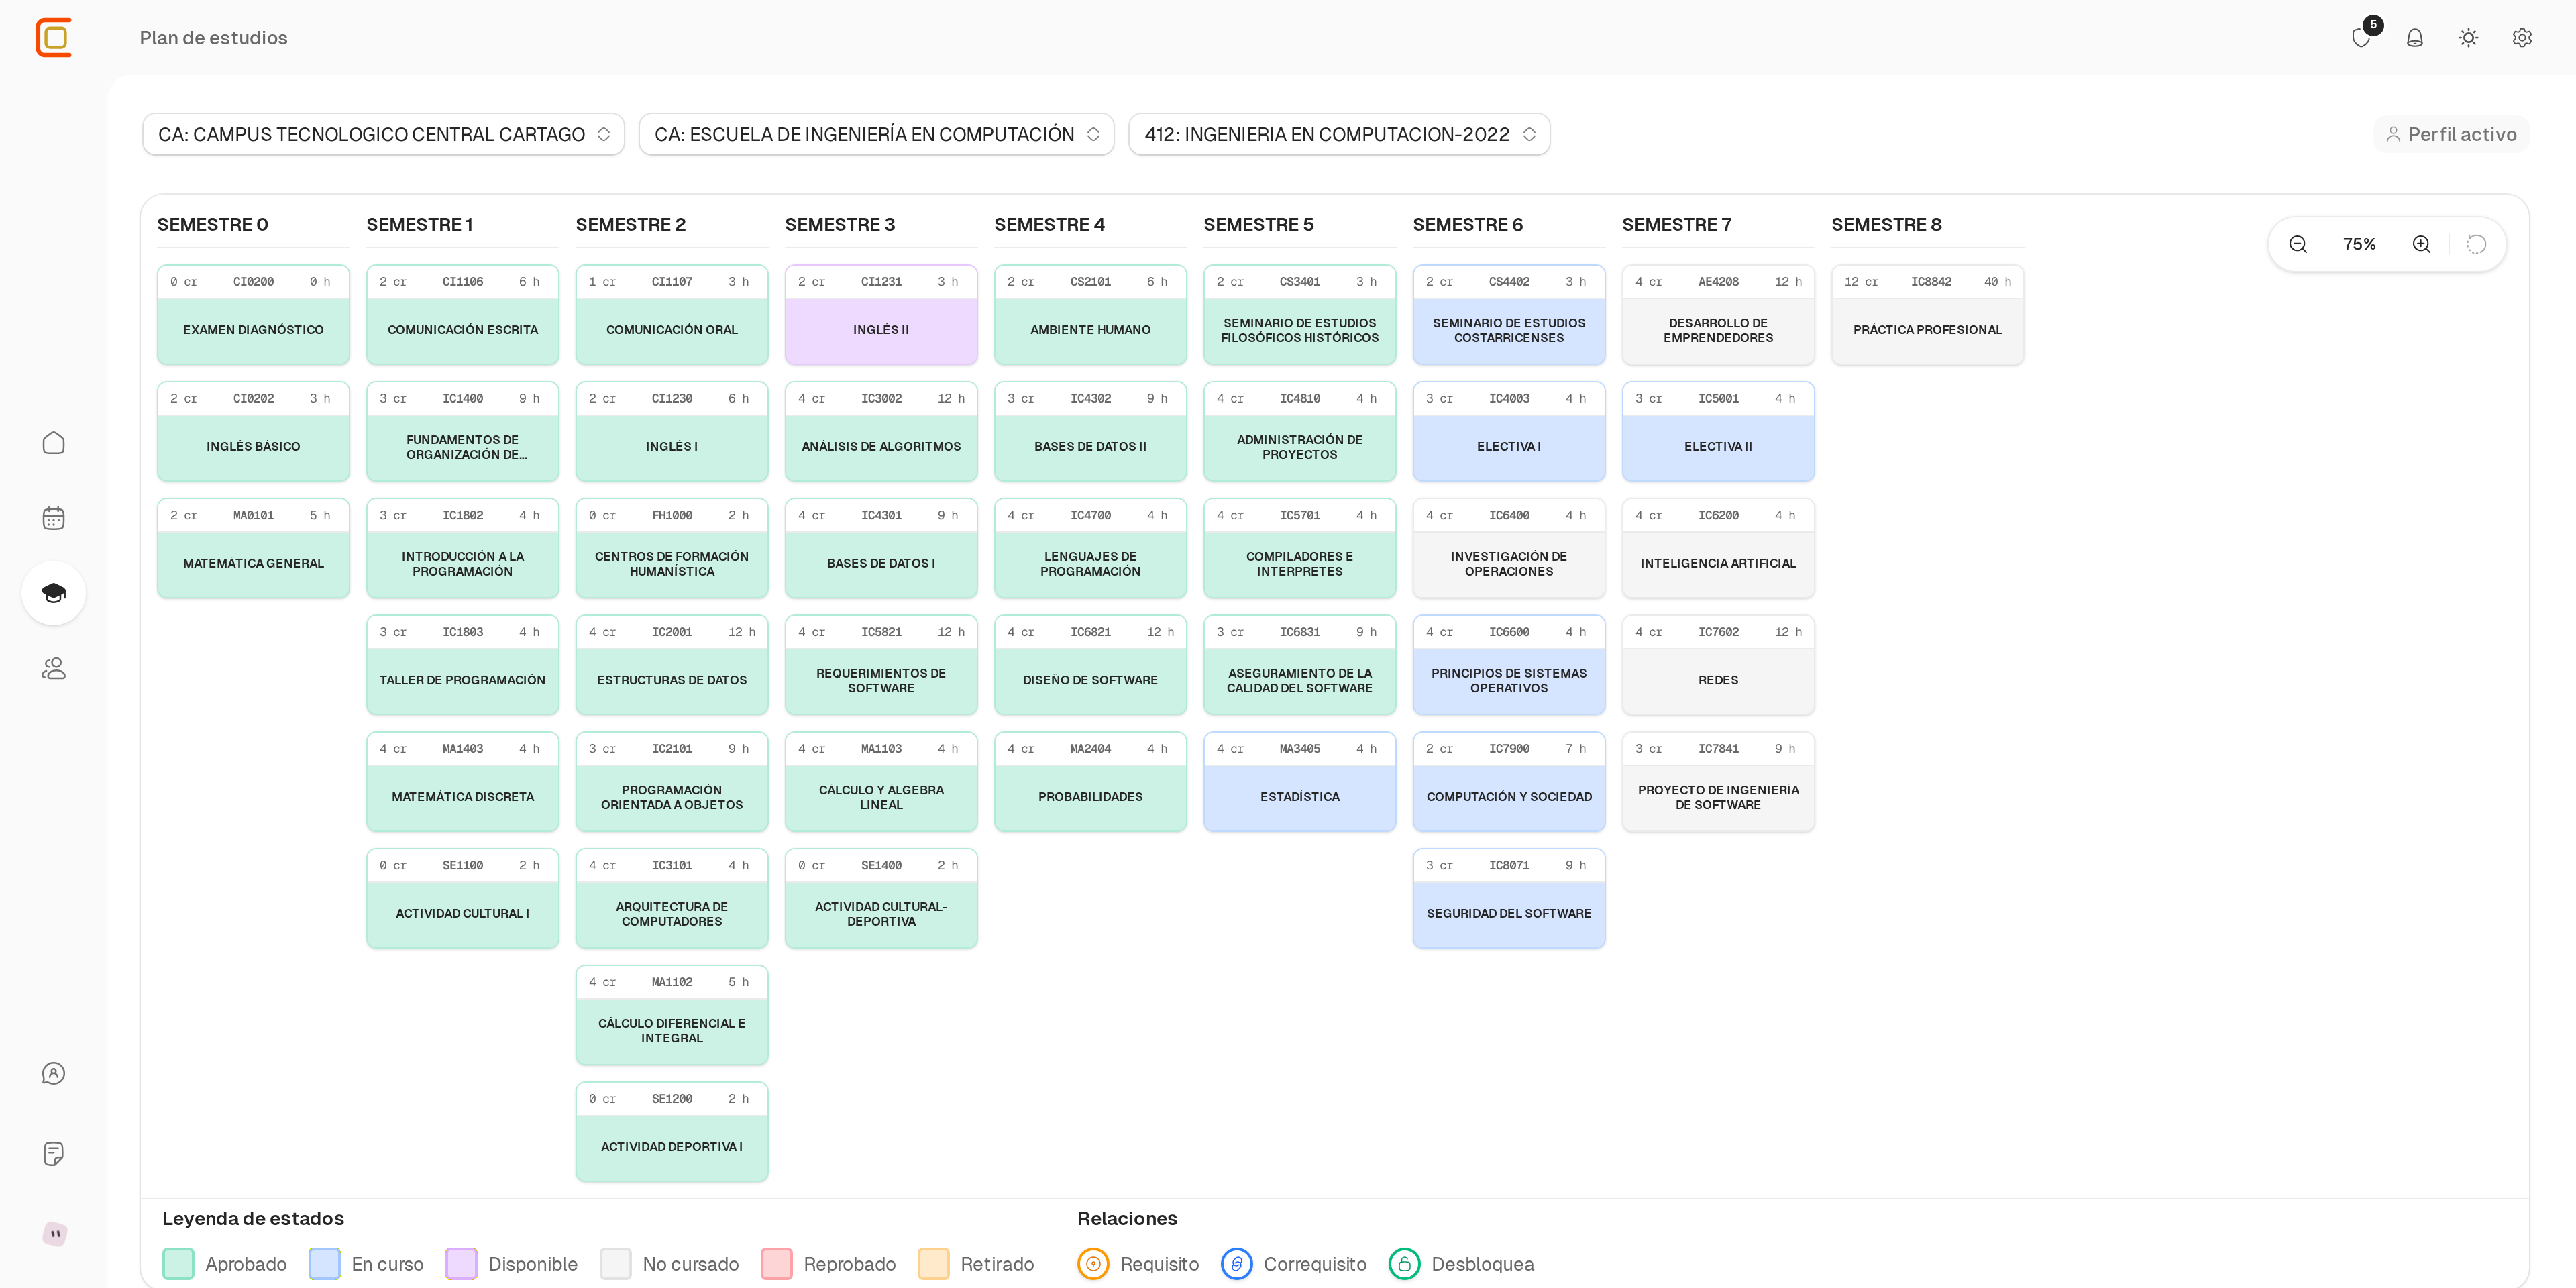Click the orange app logo icon

tap(54, 38)
